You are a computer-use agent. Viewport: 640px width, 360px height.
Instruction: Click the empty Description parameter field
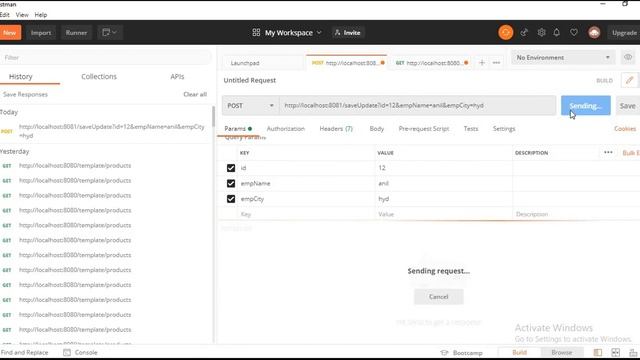click(576, 214)
